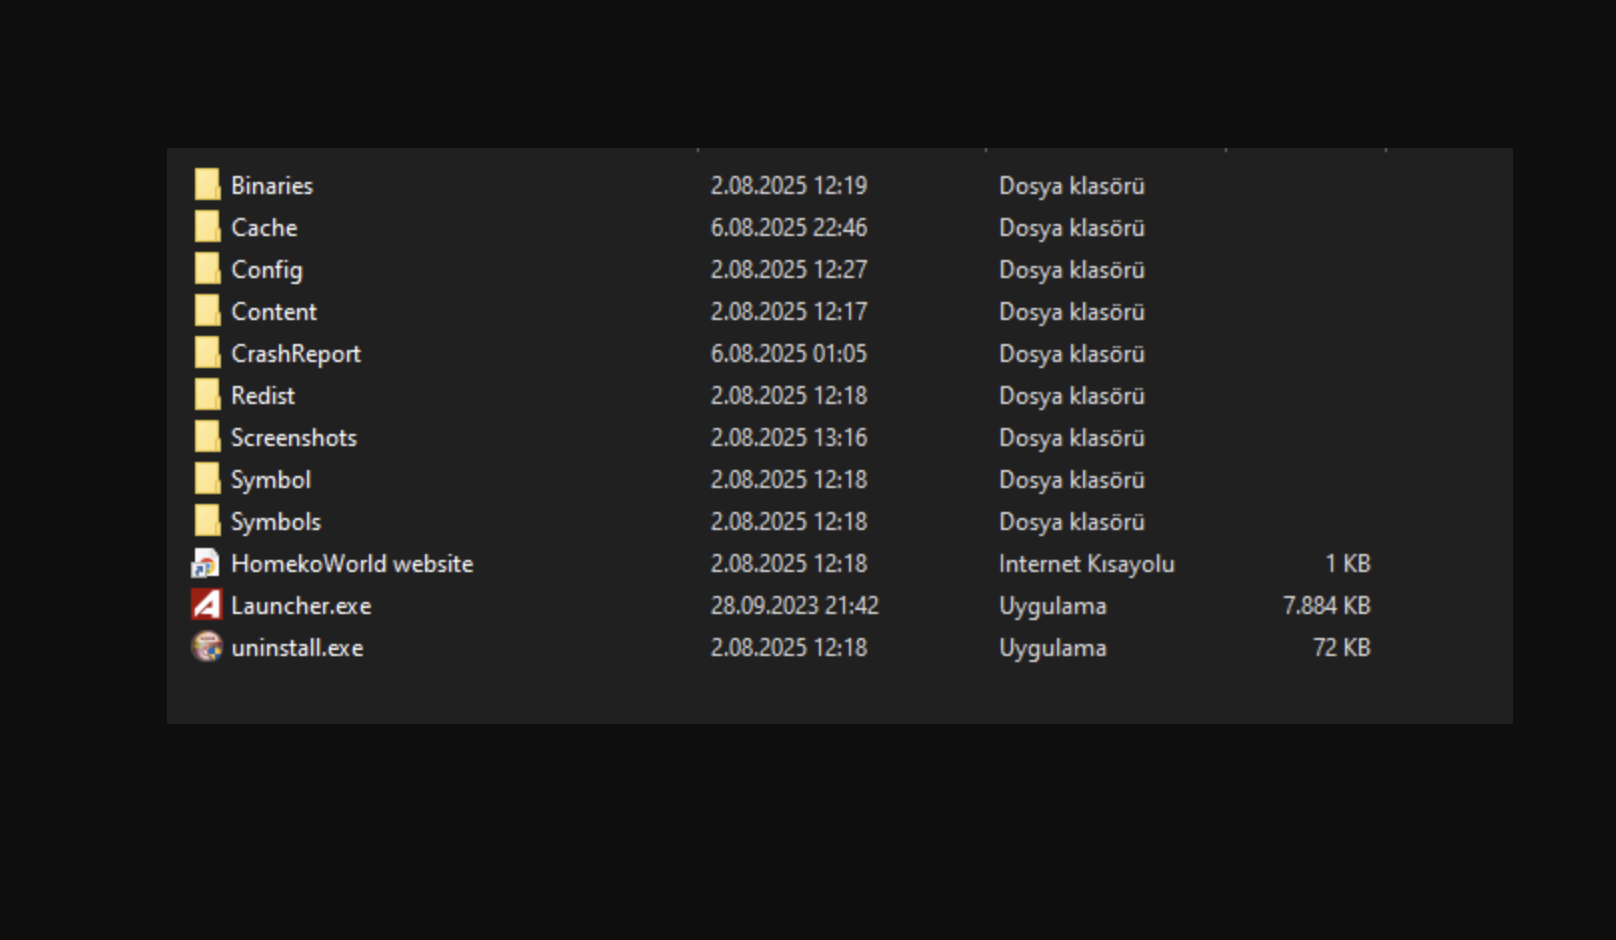Select the Launcher.exe file name
The image size is (1616, 940).
click(x=301, y=606)
